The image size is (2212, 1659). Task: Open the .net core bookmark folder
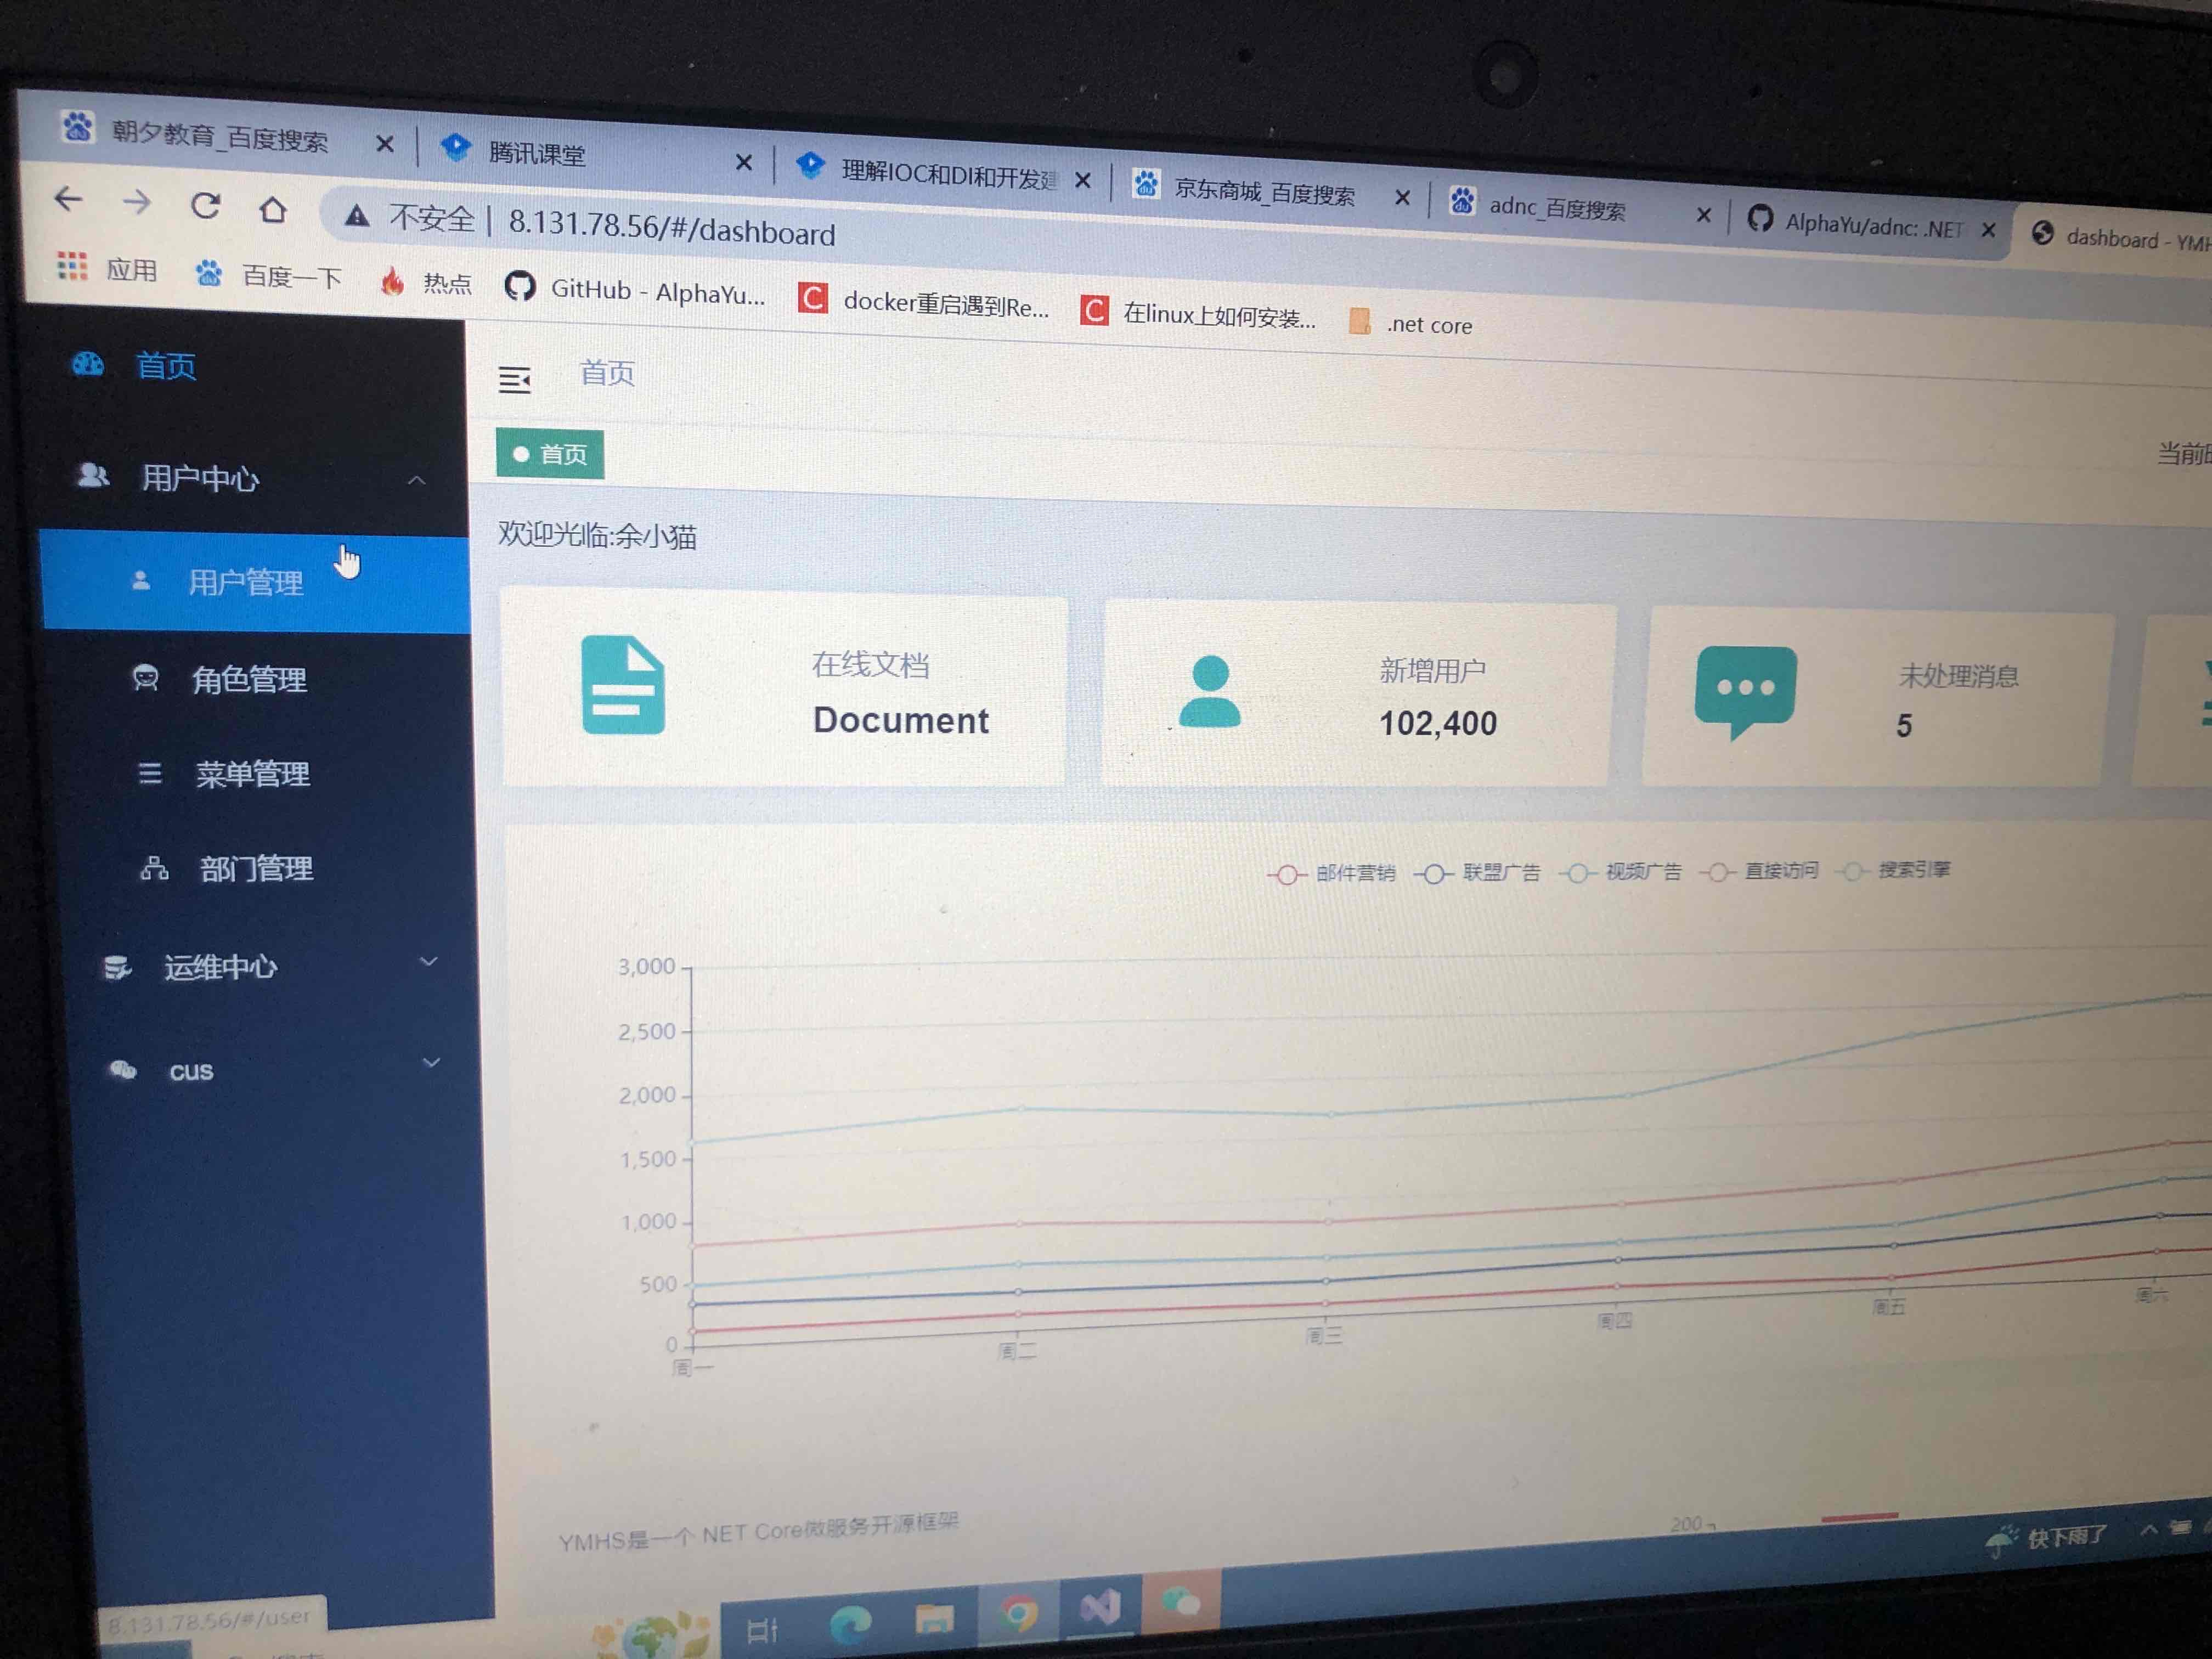coord(1410,323)
